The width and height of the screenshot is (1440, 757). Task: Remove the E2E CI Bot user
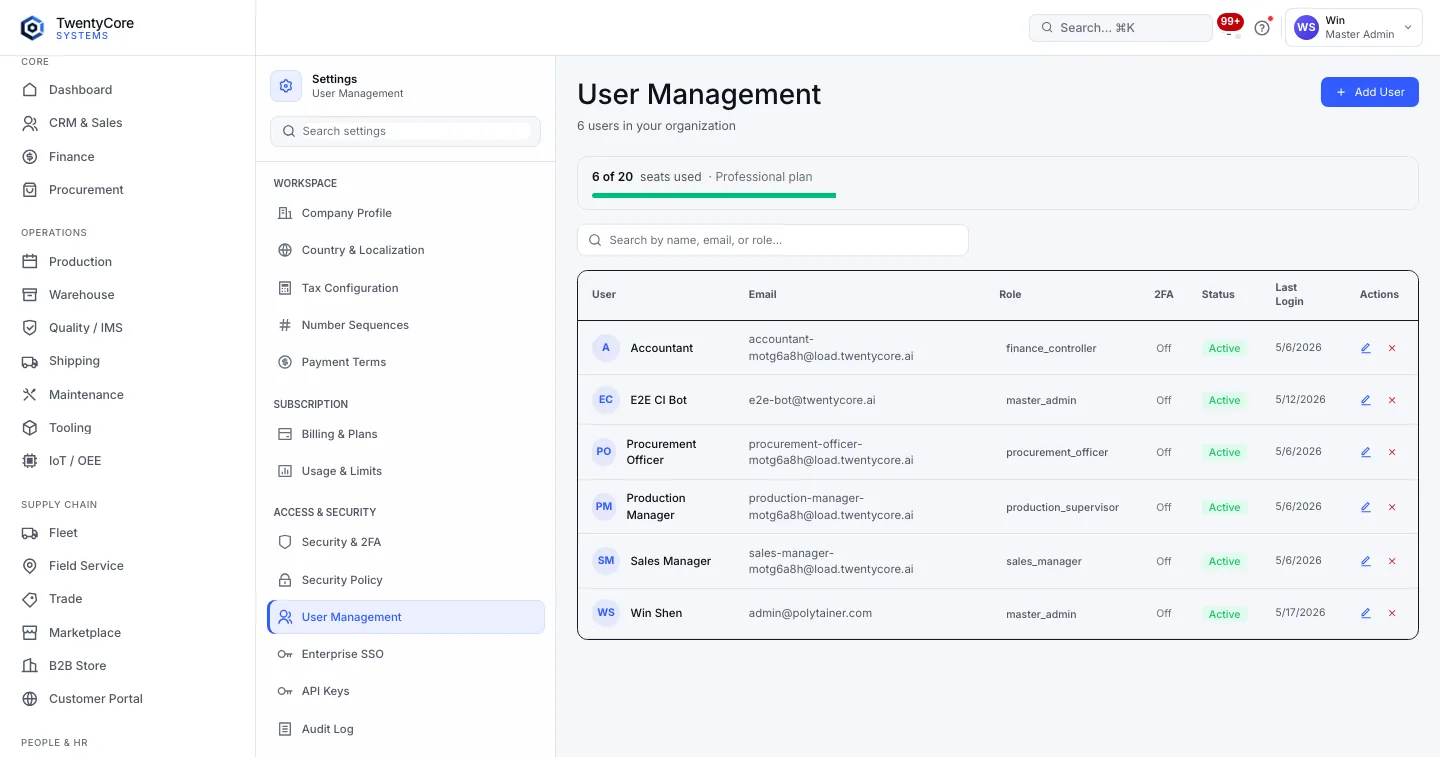1392,400
